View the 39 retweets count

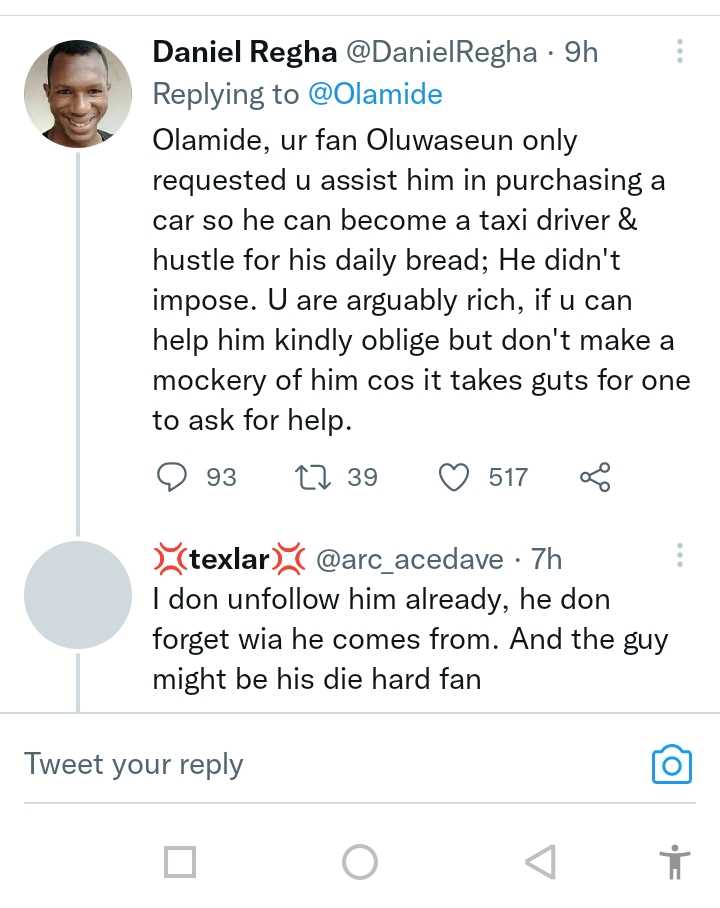point(362,477)
